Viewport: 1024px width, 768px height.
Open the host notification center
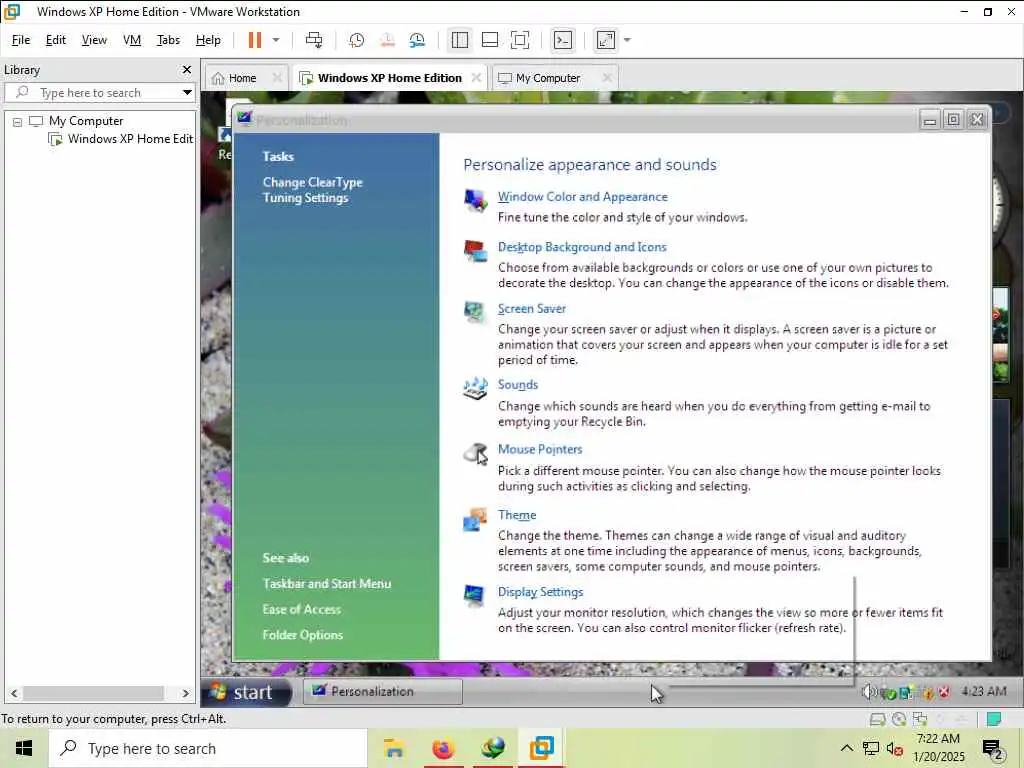click(993, 748)
